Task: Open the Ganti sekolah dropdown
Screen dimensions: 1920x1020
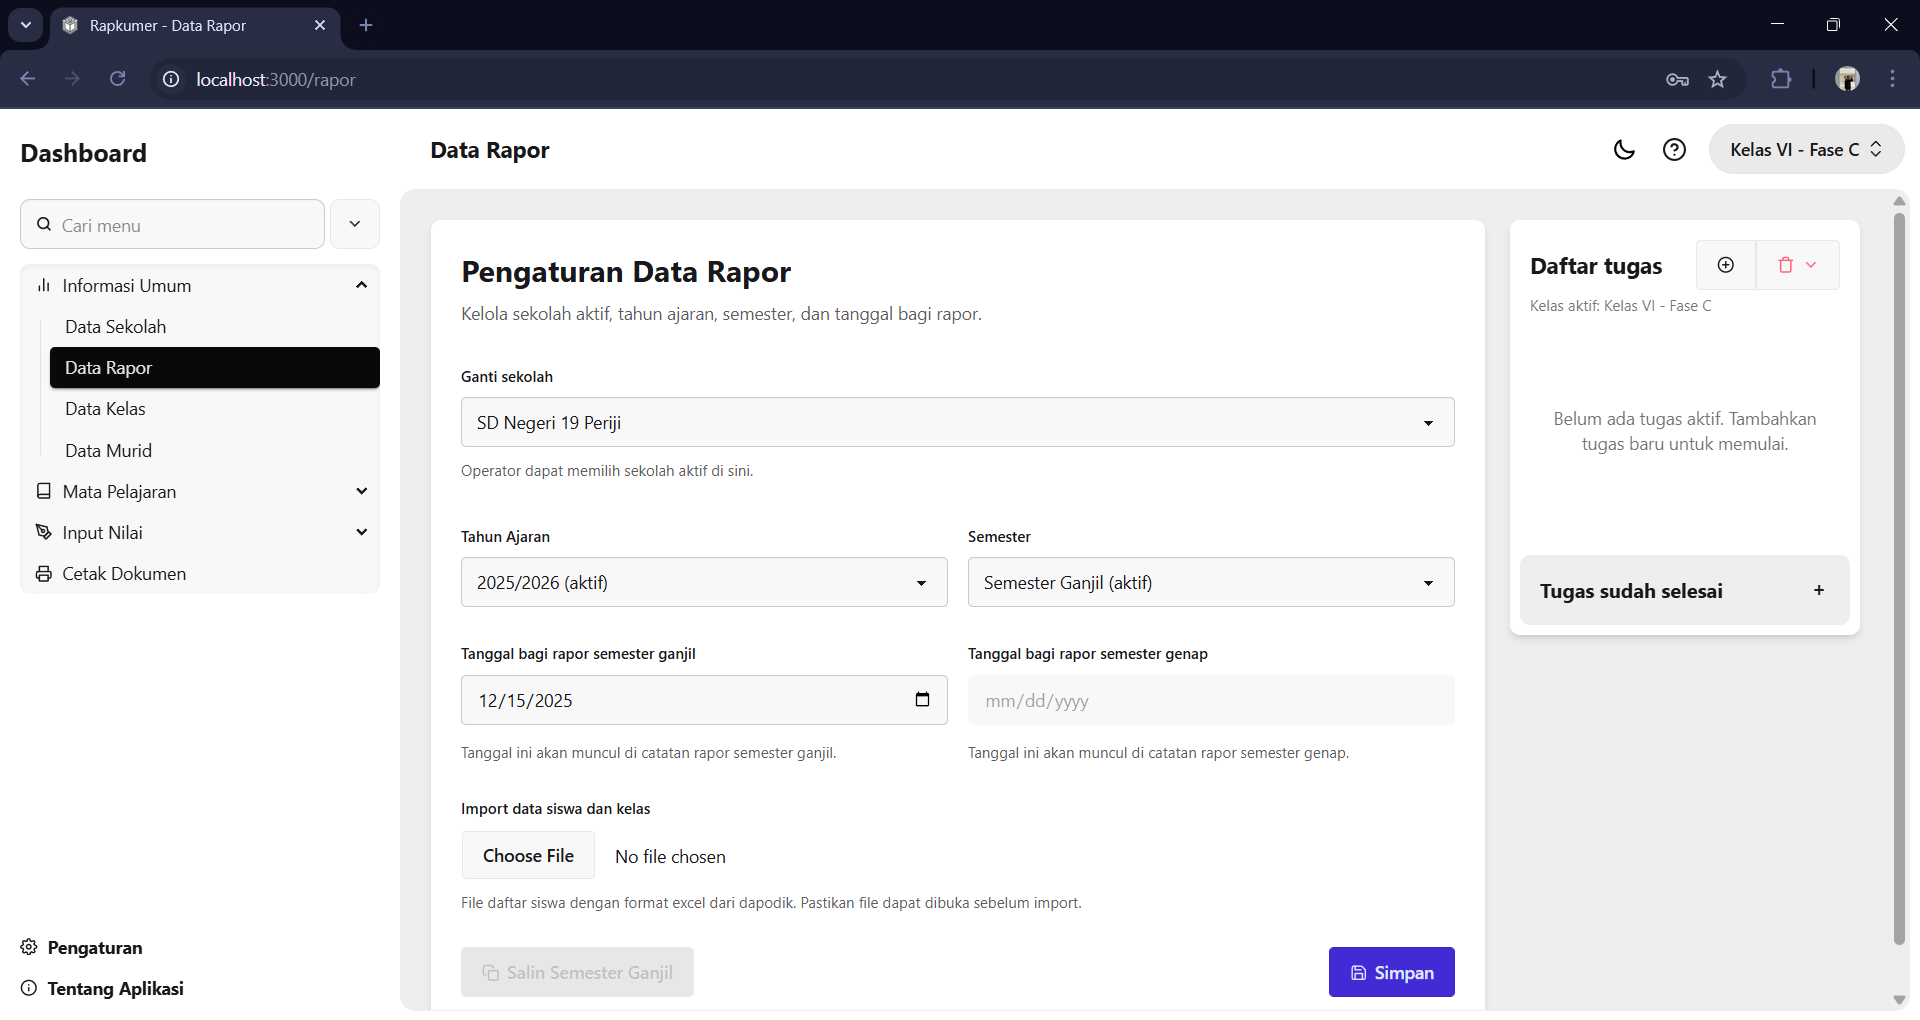Action: tap(957, 423)
